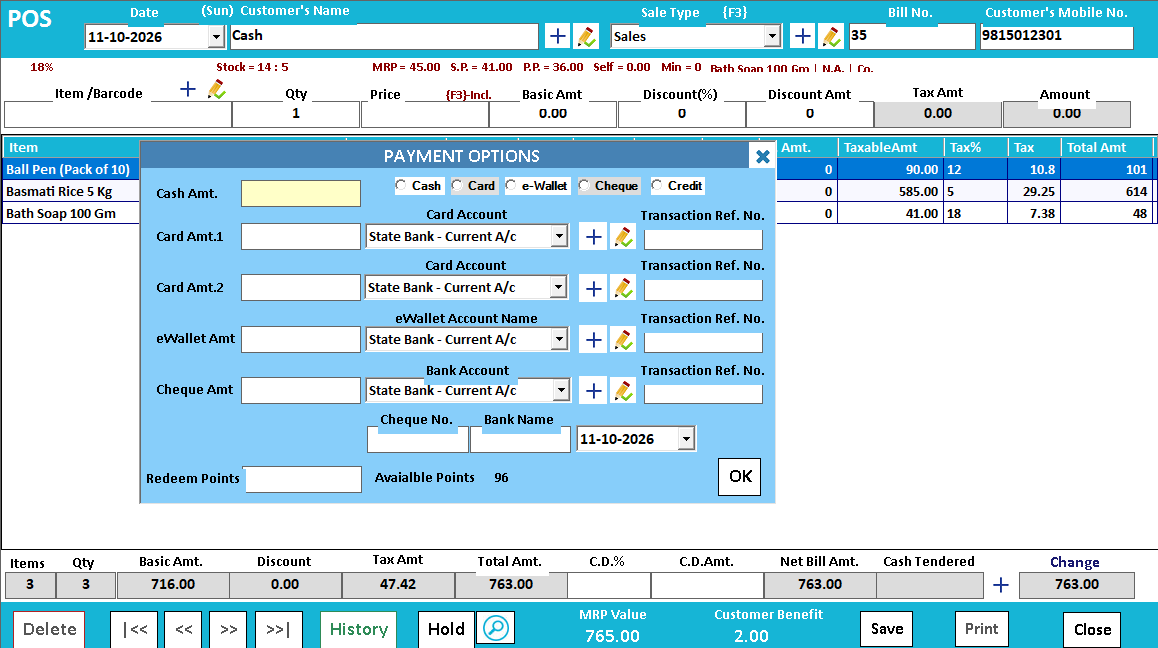This screenshot has height=648, width=1158.
Task: Add new customer with plus icon
Action: pyautogui.click(x=558, y=36)
